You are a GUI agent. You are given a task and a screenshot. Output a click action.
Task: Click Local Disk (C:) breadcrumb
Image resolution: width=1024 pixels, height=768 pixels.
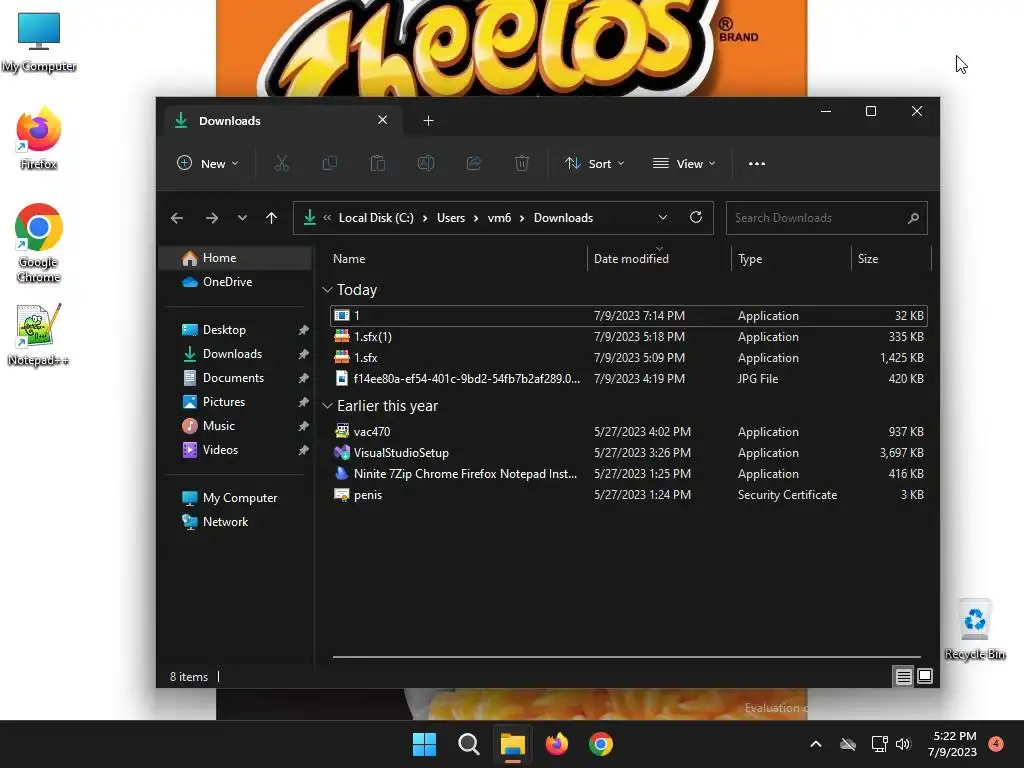[376, 218]
